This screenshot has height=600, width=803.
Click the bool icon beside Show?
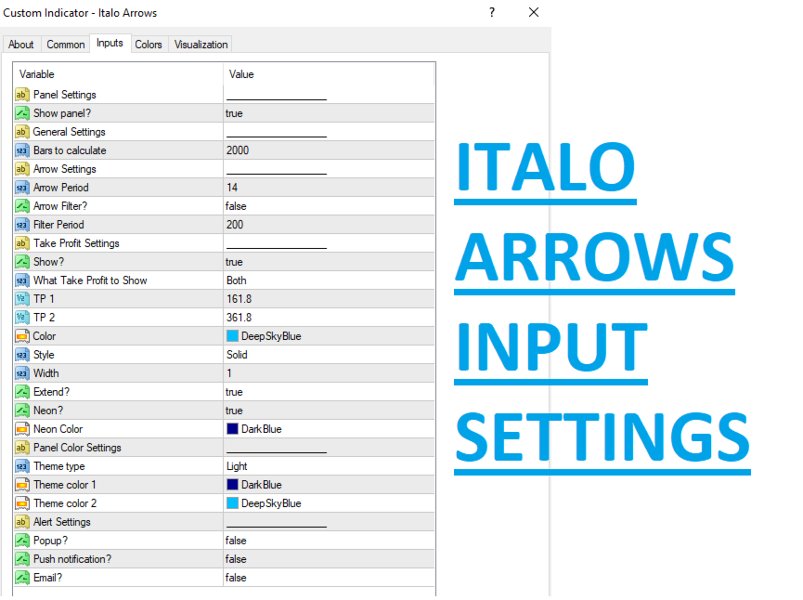(22, 262)
